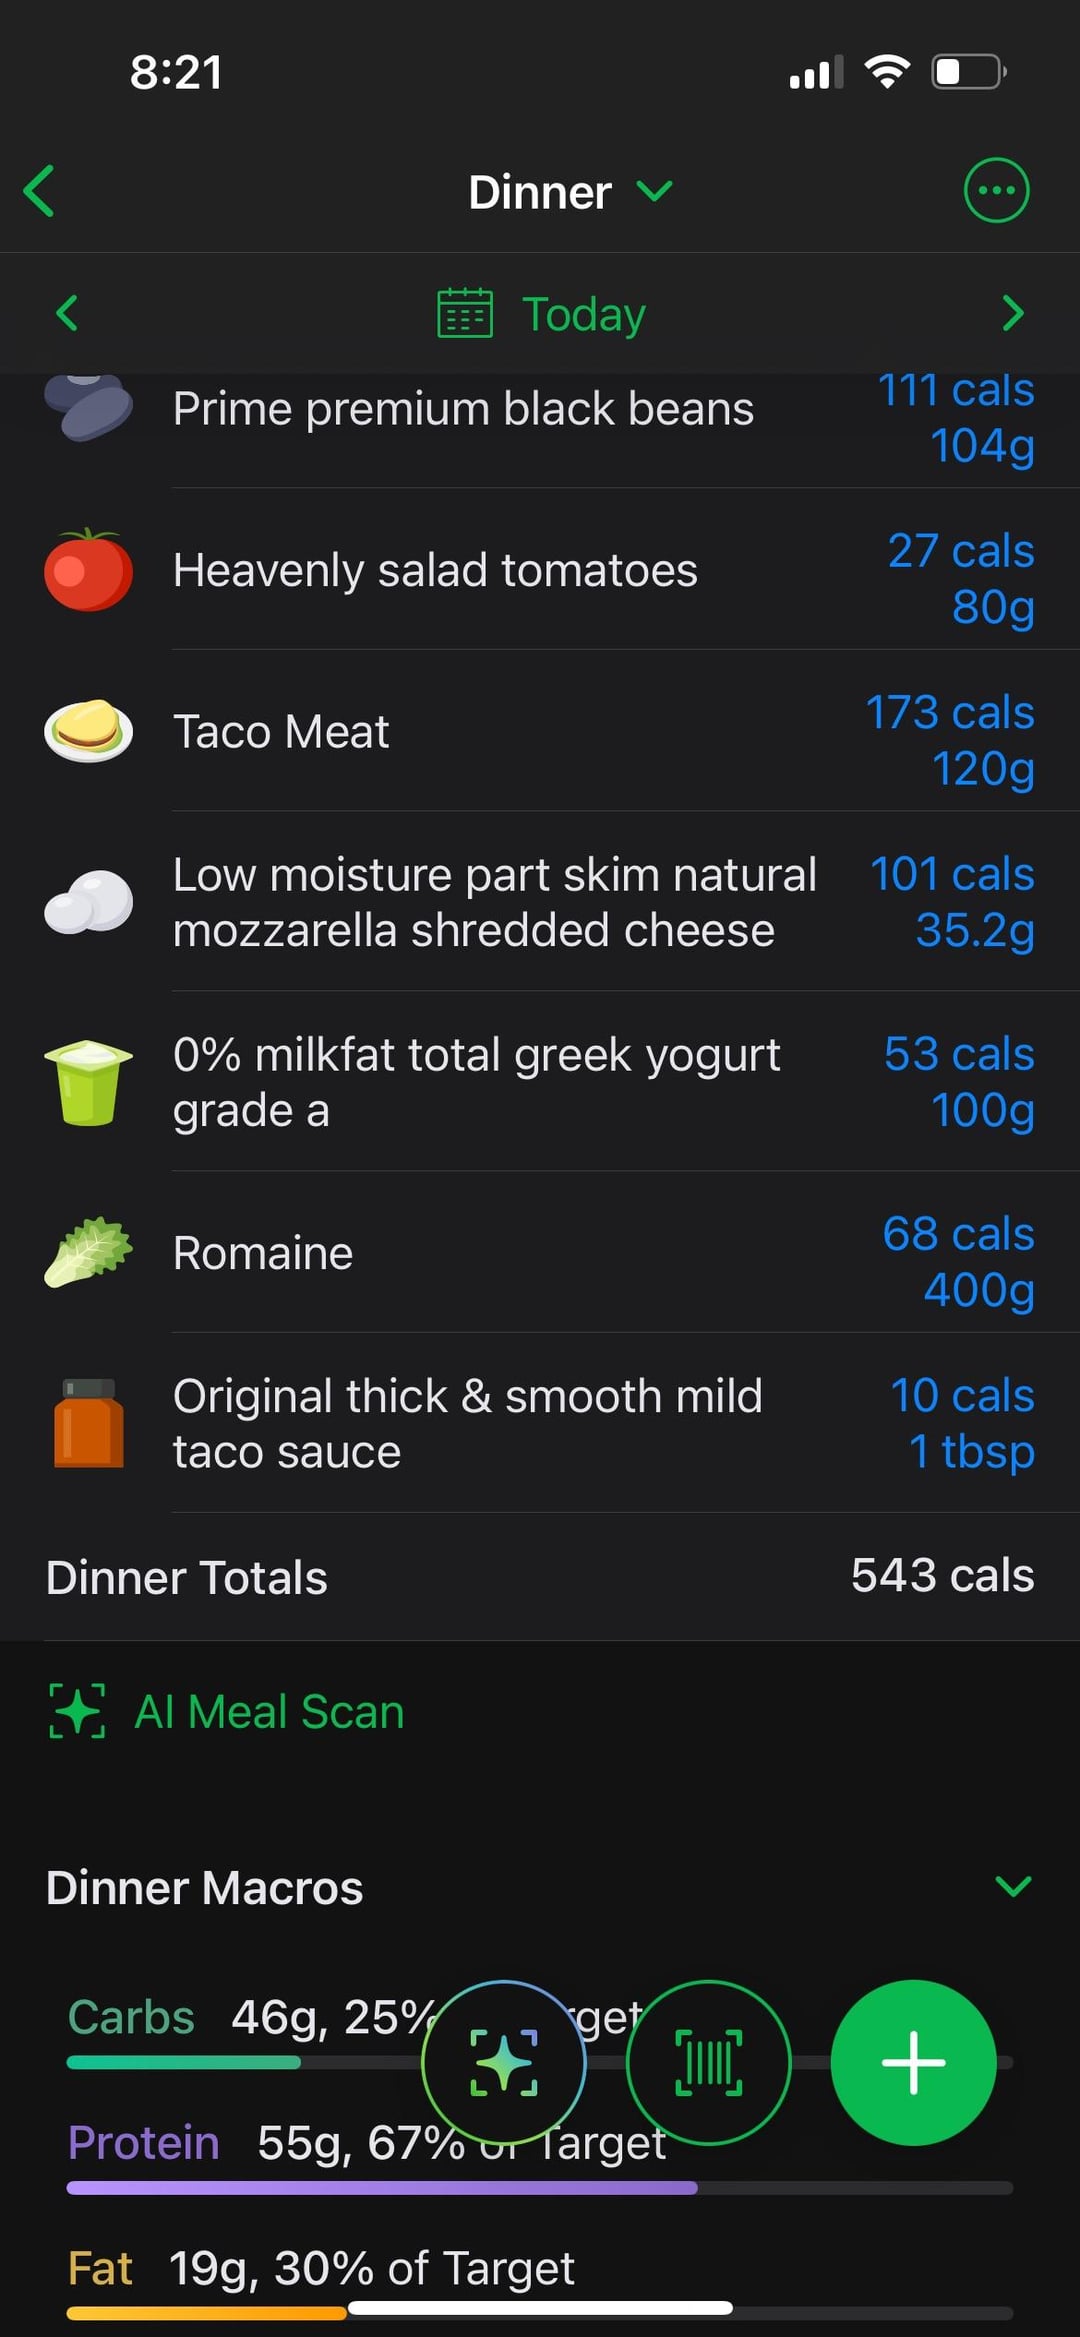Open the Dinner meal dropdown

(x=570, y=191)
